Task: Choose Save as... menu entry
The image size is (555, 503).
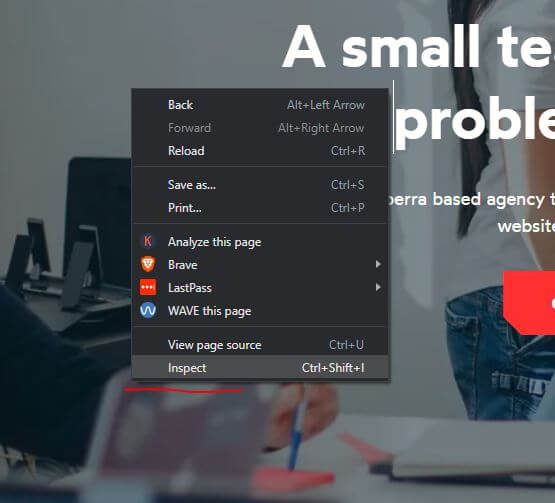Action: [x=261, y=185]
